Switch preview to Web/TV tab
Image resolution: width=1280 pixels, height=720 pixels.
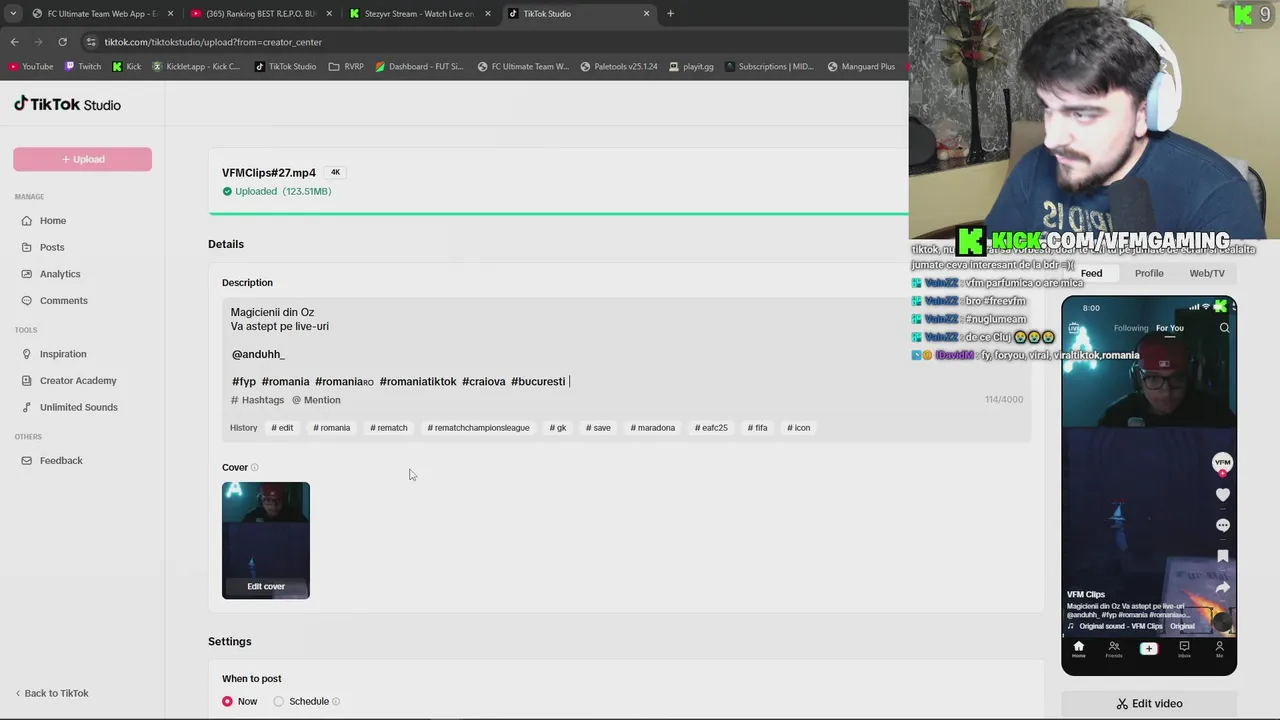1207,273
